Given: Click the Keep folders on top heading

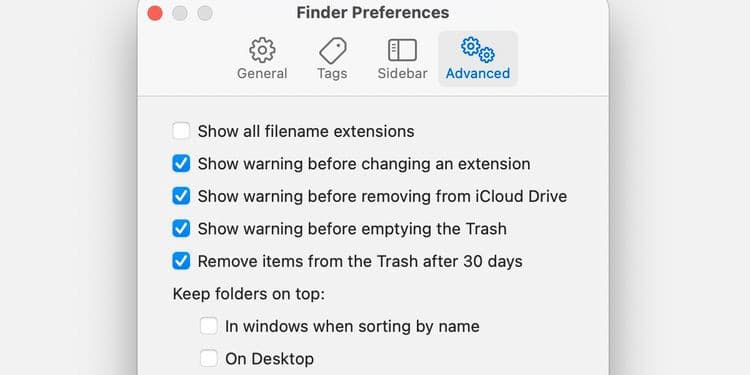Looking at the screenshot, I should click(249, 294).
